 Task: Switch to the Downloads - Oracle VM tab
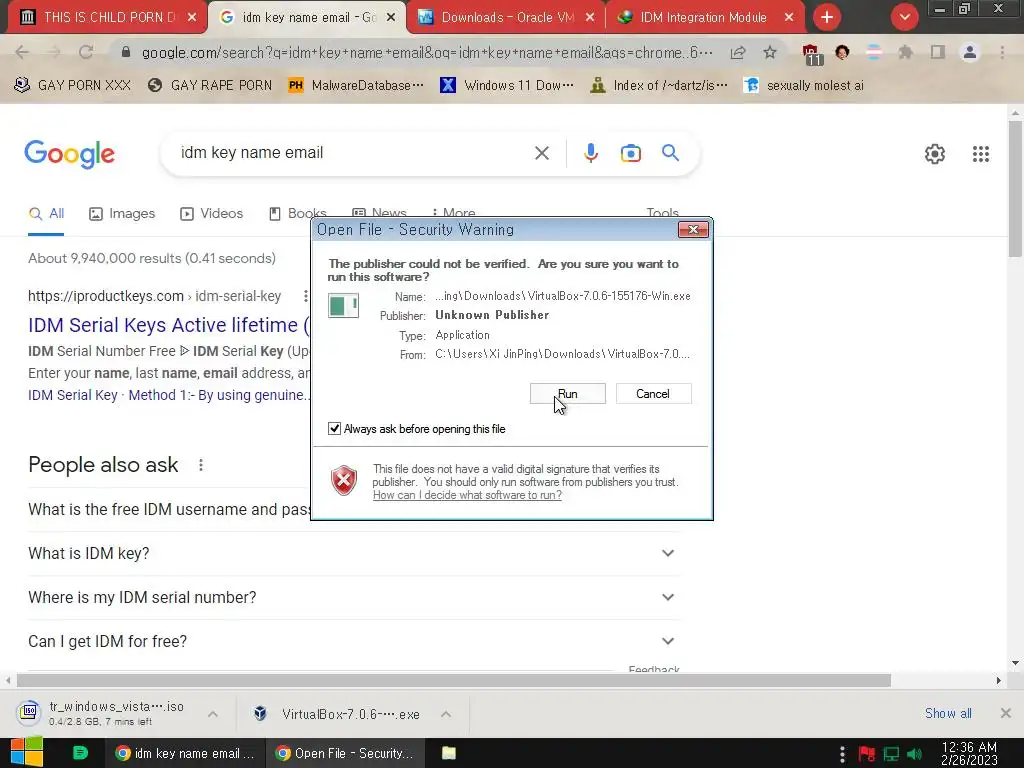506,17
